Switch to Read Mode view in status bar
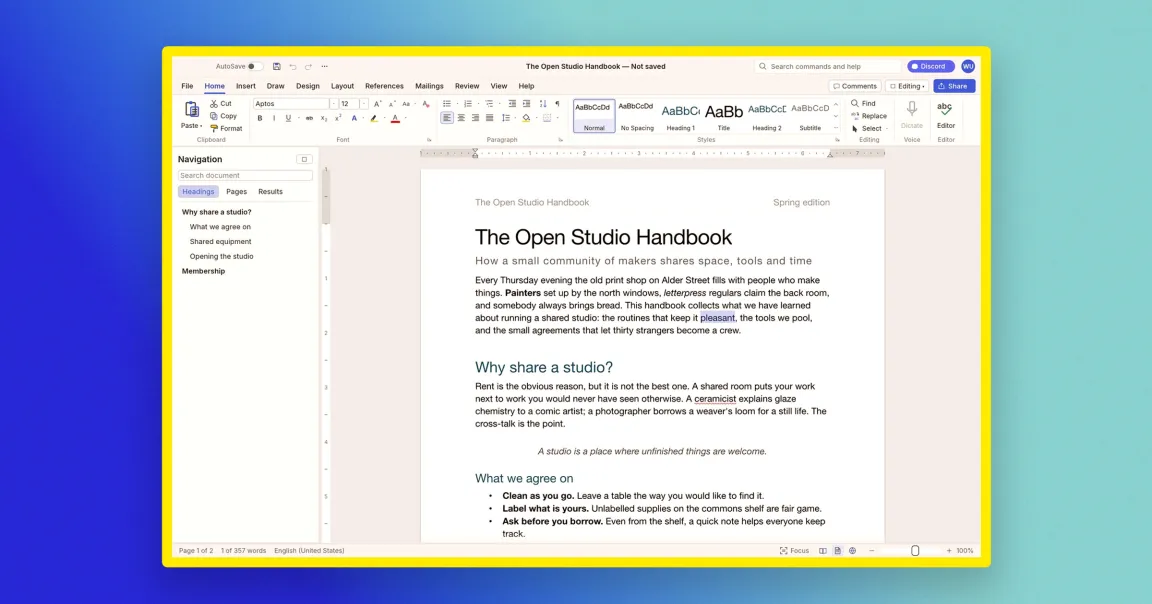Viewport: 1152px width, 604px height. [x=823, y=550]
